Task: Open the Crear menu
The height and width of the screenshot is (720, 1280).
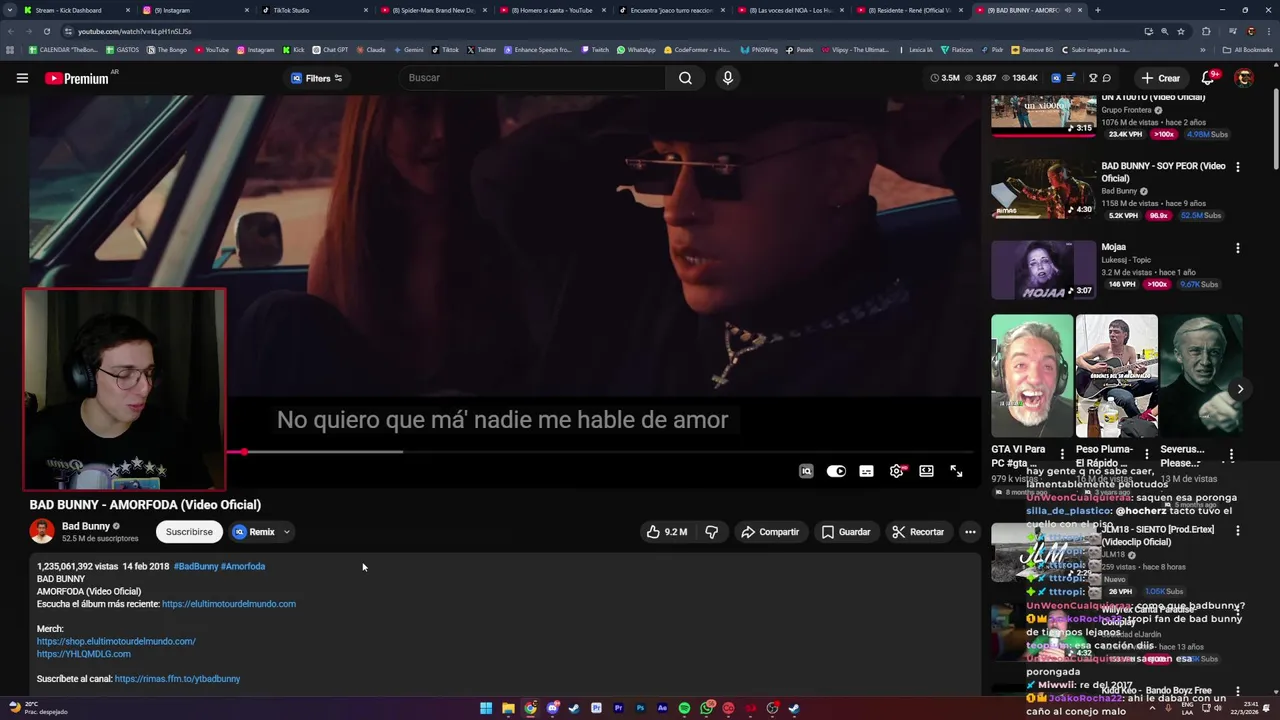Action: tap(1160, 78)
